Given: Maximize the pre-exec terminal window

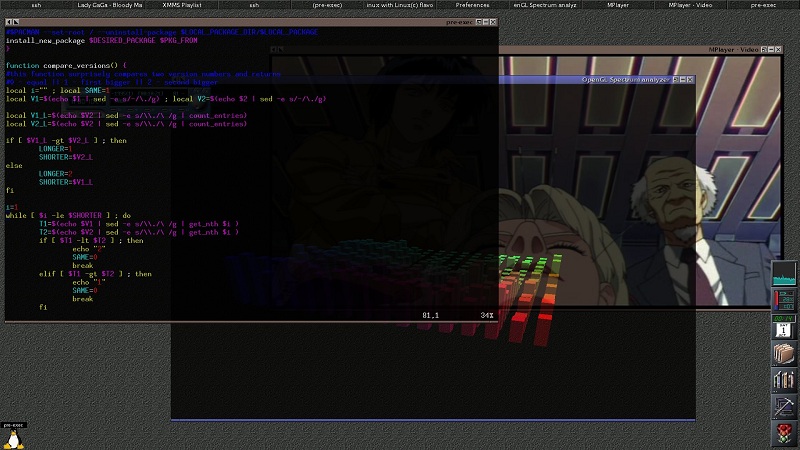Looking at the screenshot, I should point(481,21).
